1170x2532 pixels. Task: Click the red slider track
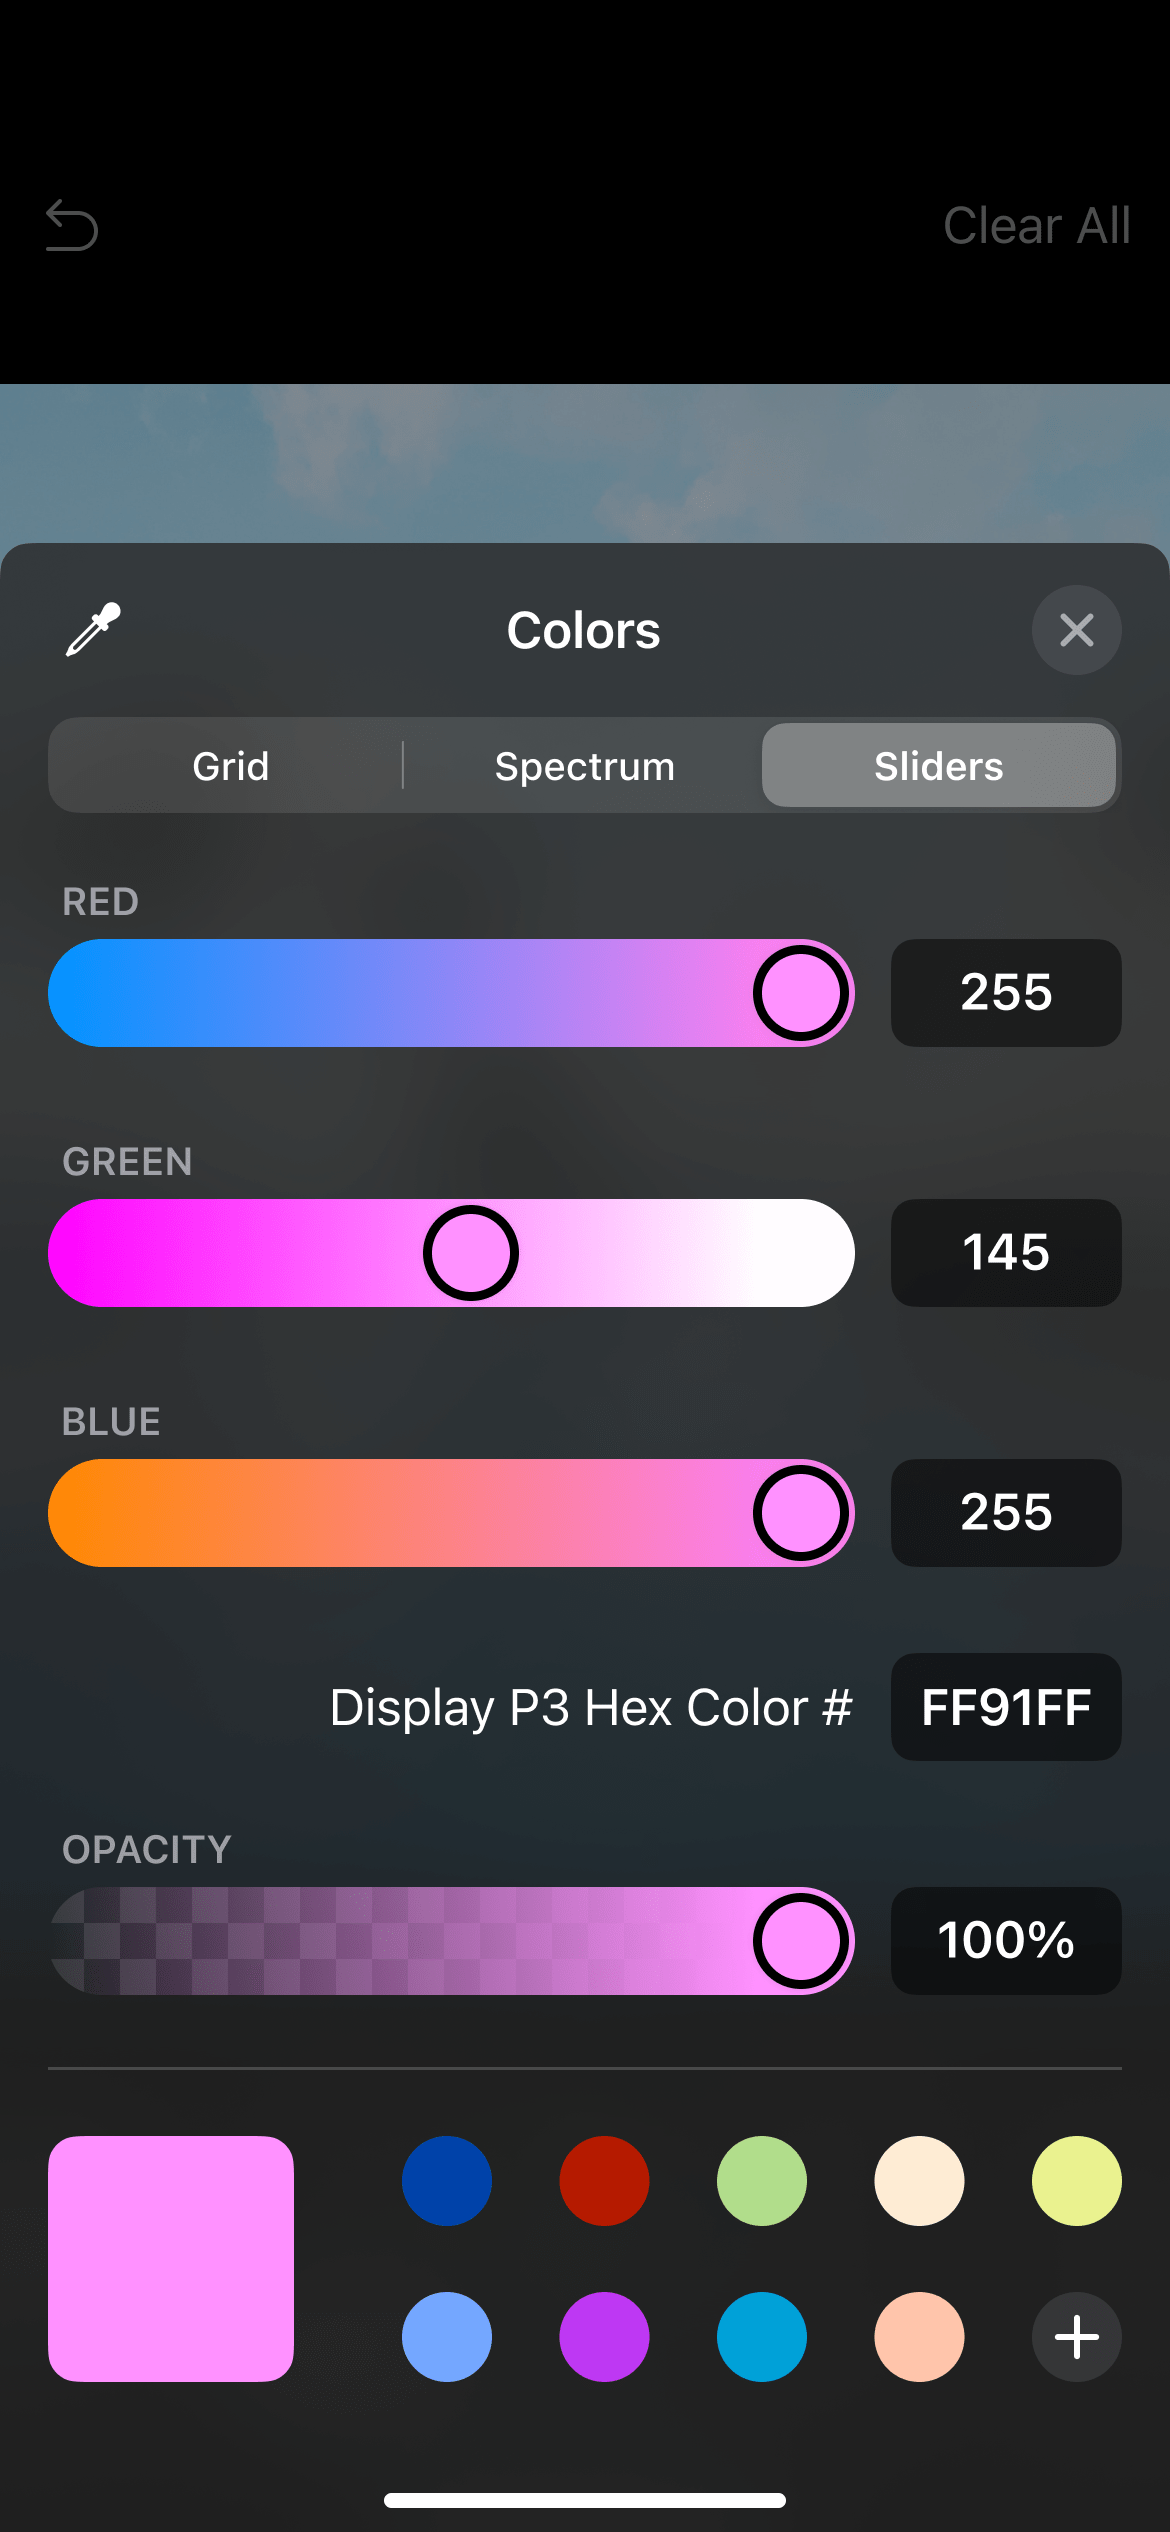click(400, 993)
